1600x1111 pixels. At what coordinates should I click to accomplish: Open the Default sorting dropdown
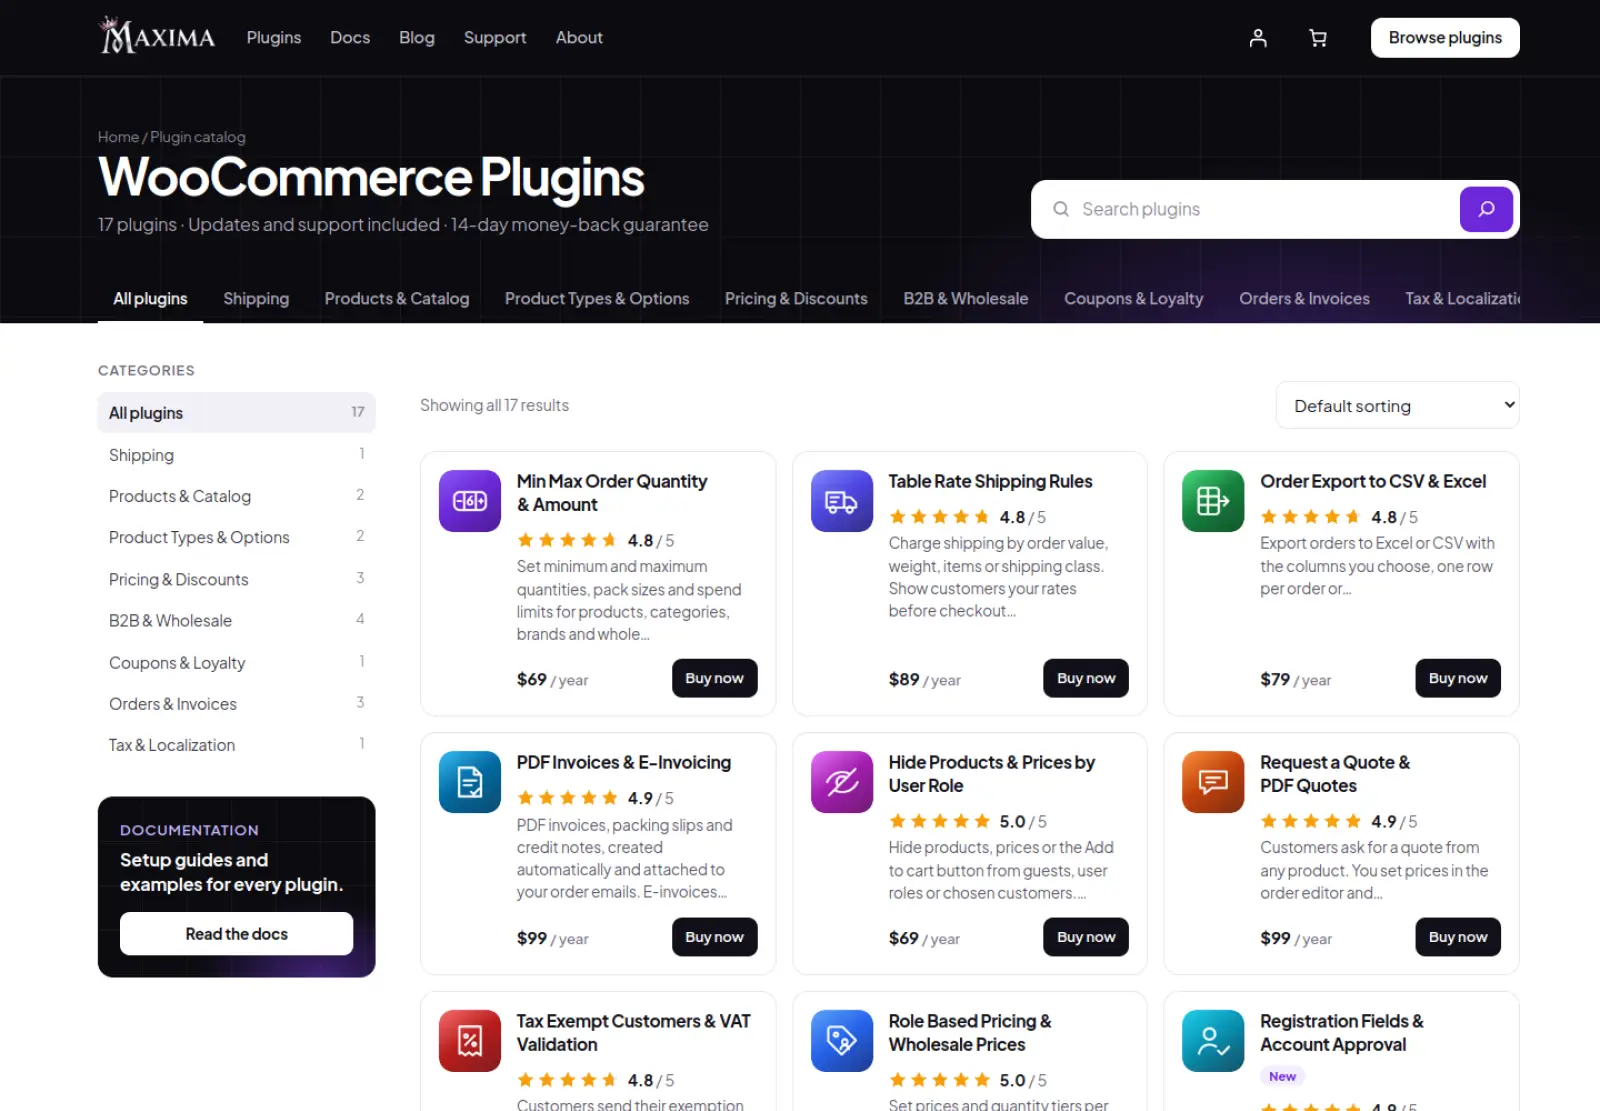(x=1397, y=405)
